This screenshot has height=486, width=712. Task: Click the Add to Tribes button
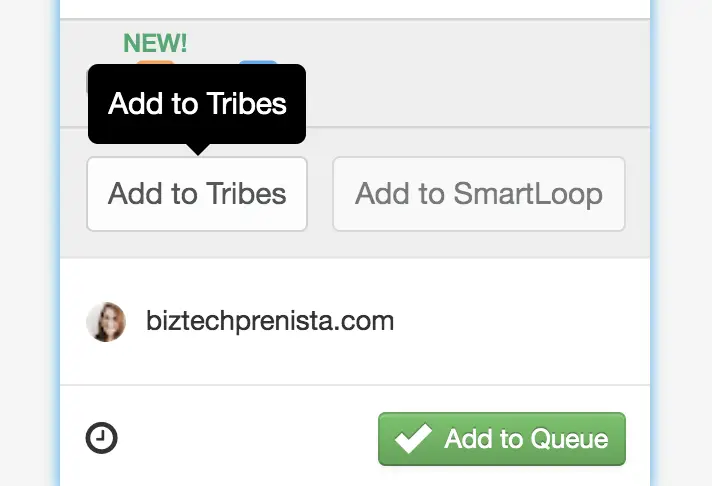197,194
